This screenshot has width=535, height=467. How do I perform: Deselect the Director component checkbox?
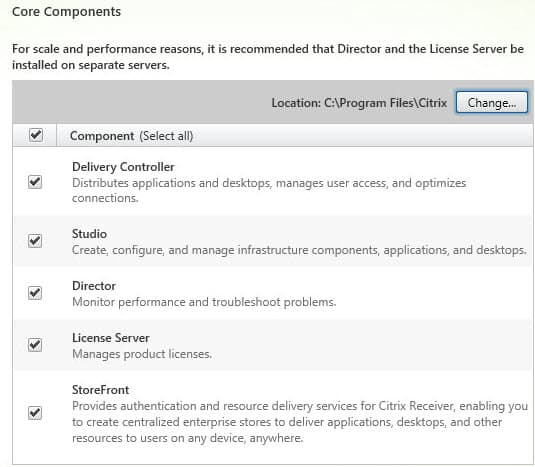coord(35,293)
